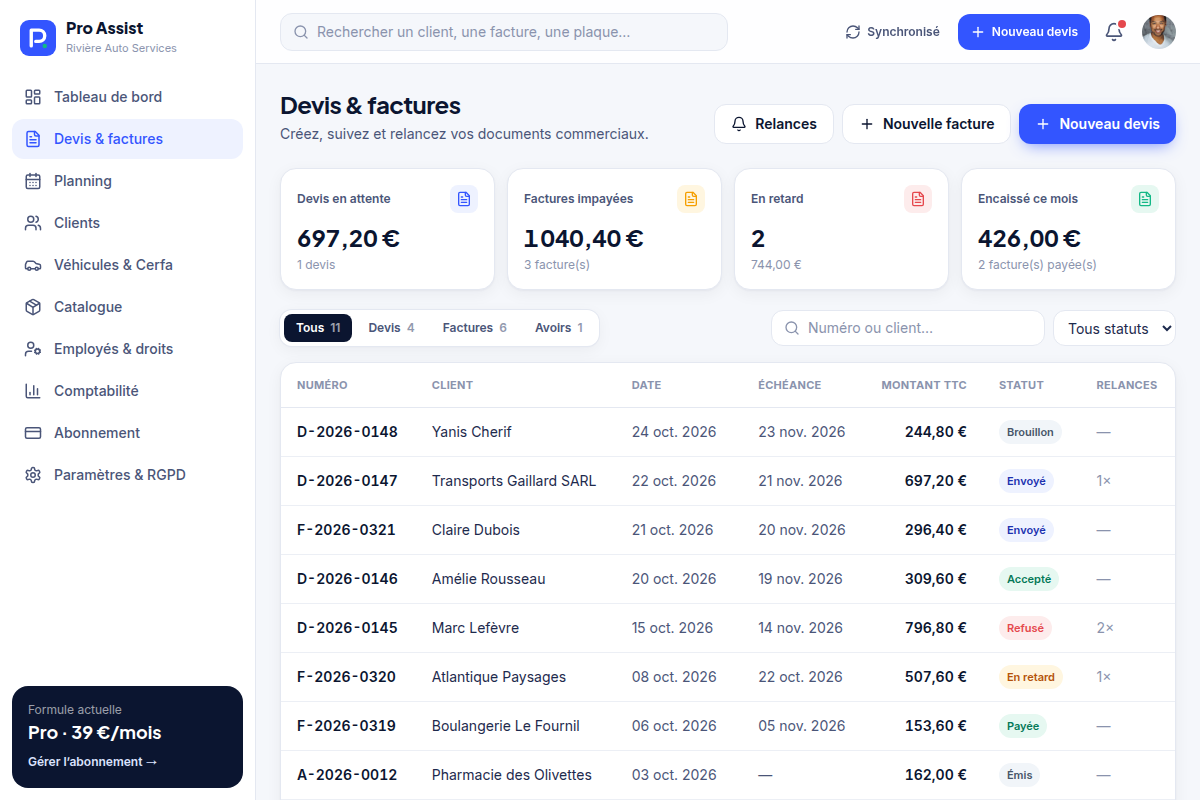
Task: Click client Transports Gaillard SARL
Action: [514, 481]
